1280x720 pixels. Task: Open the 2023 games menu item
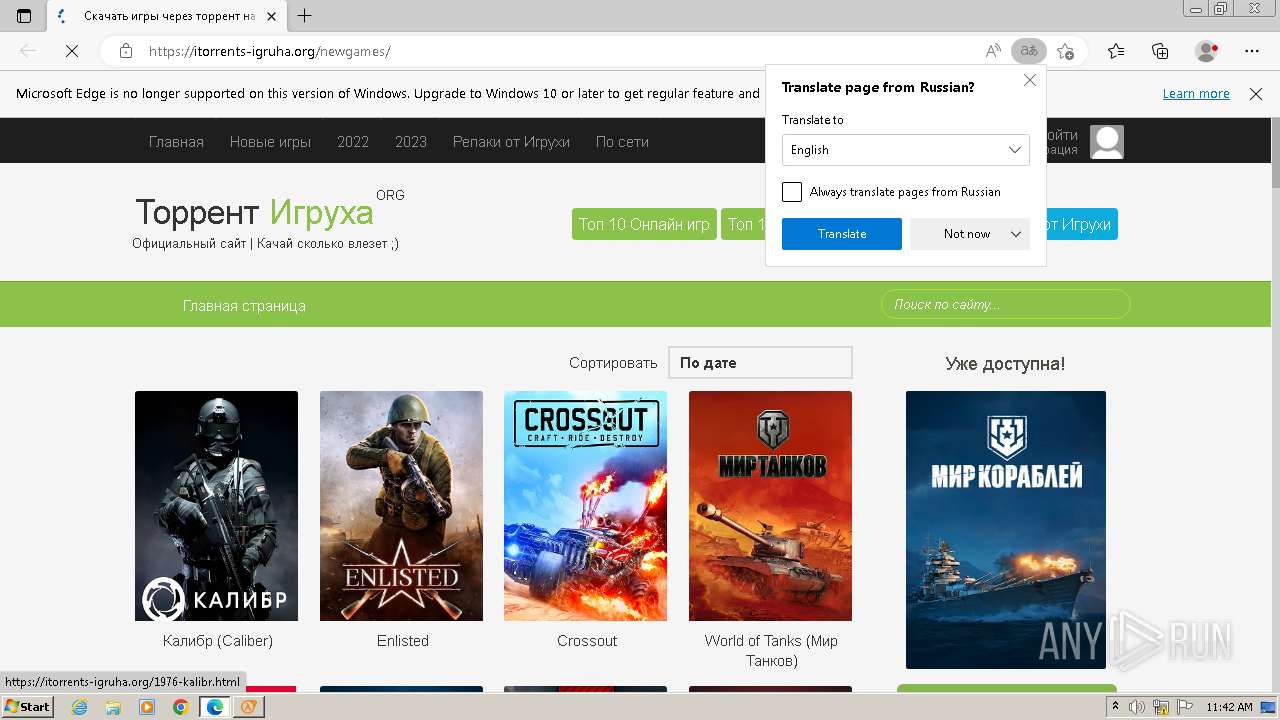pos(411,142)
